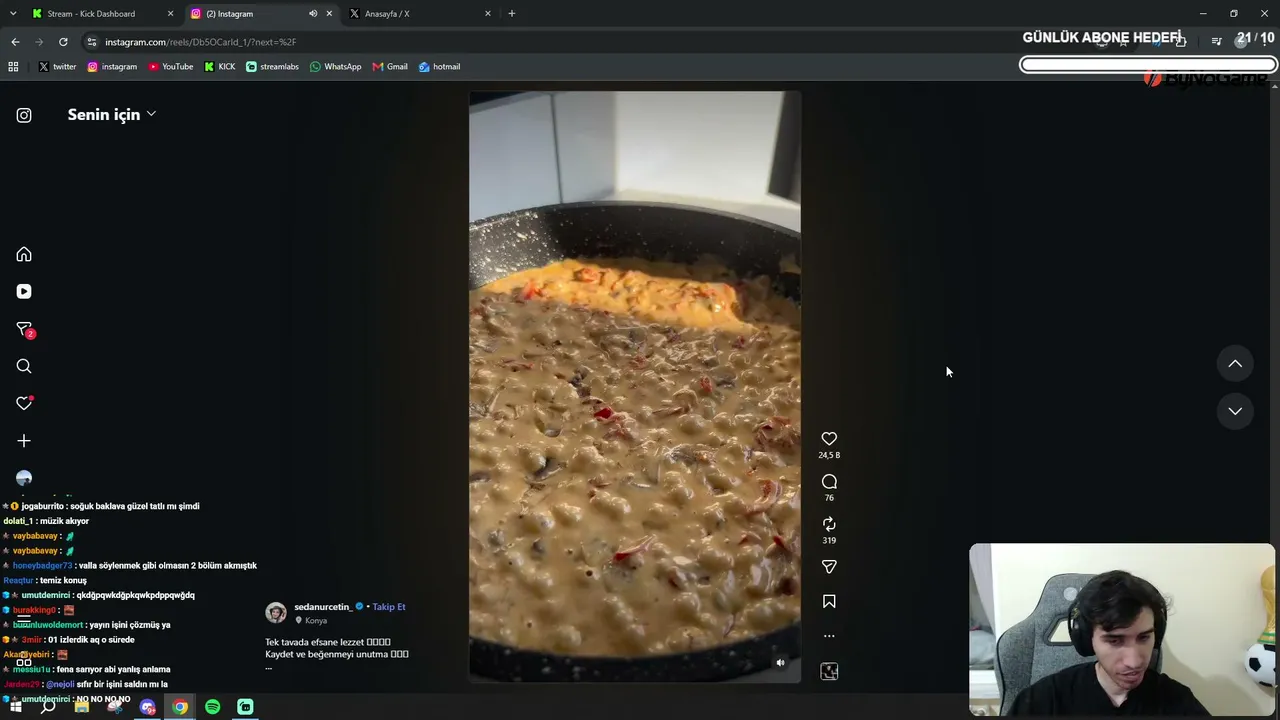Share the reel via the paper plane icon
Image resolution: width=1280 pixels, height=720 pixels.
click(x=829, y=567)
